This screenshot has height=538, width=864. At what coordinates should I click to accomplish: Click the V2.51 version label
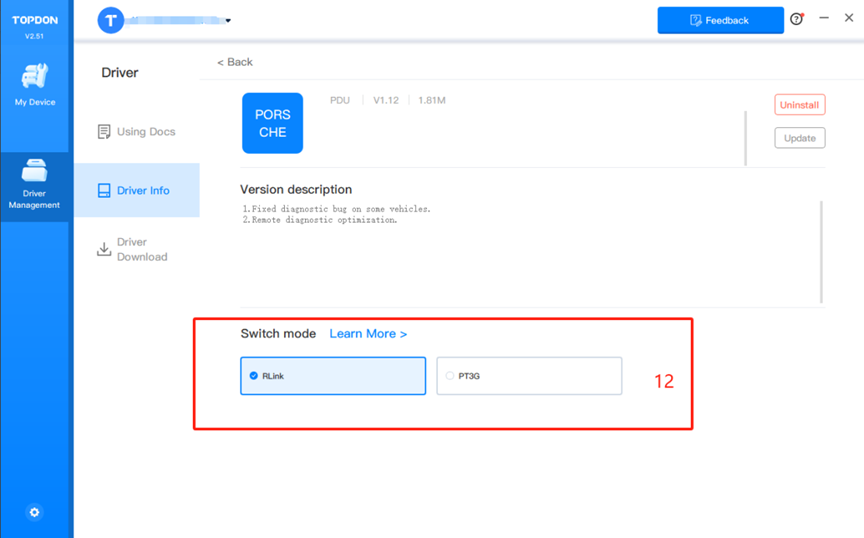(34, 36)
